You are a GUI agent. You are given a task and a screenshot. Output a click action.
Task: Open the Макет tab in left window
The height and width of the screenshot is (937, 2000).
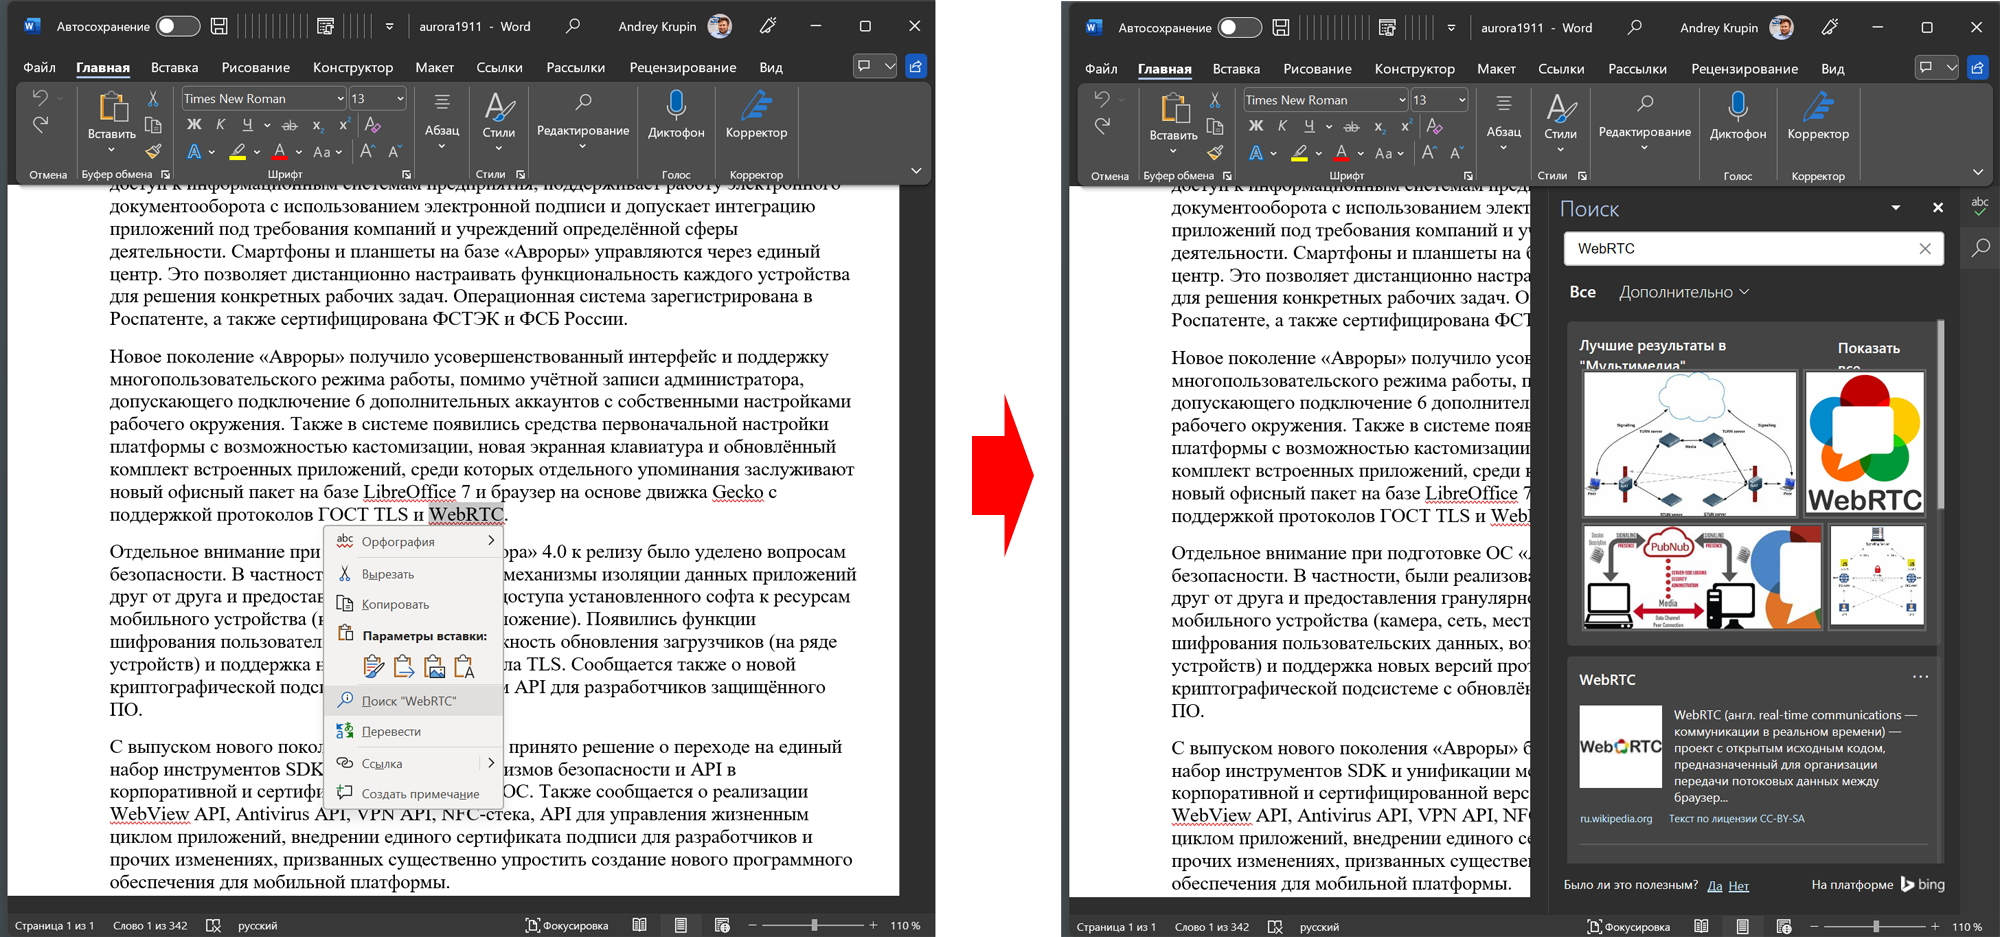click(x=434, y=67)
